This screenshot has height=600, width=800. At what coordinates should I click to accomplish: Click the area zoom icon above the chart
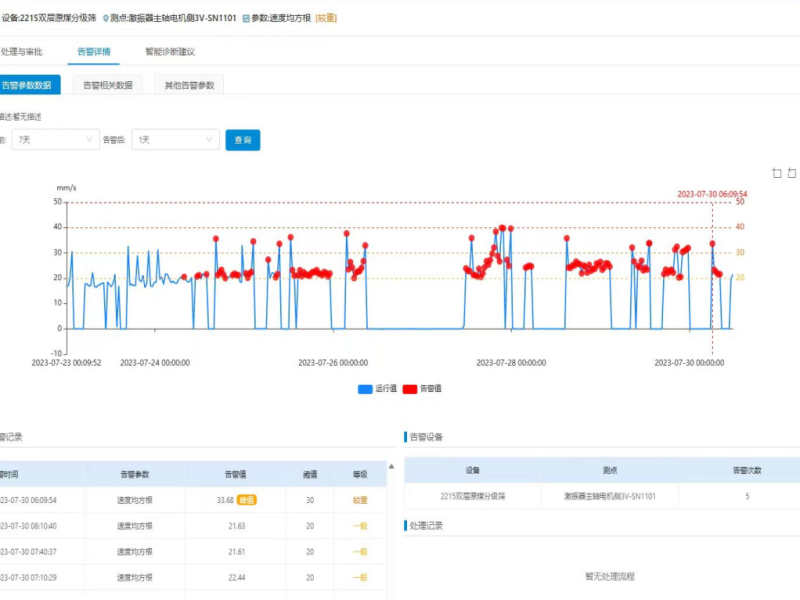(776, 173)
